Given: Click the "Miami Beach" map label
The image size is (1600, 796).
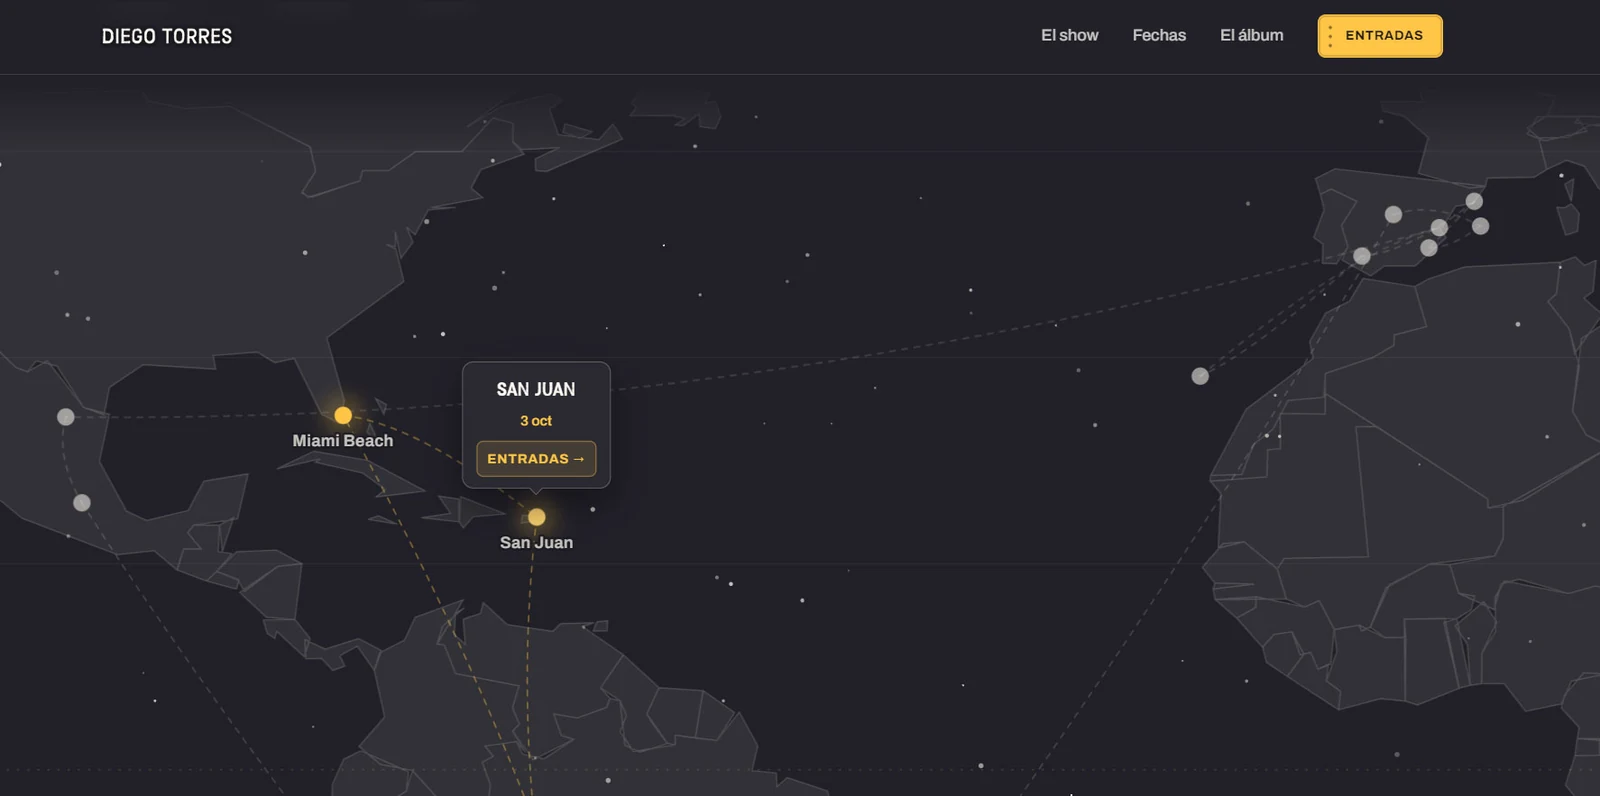Looking at the screenshot, I should click(343, 441).
